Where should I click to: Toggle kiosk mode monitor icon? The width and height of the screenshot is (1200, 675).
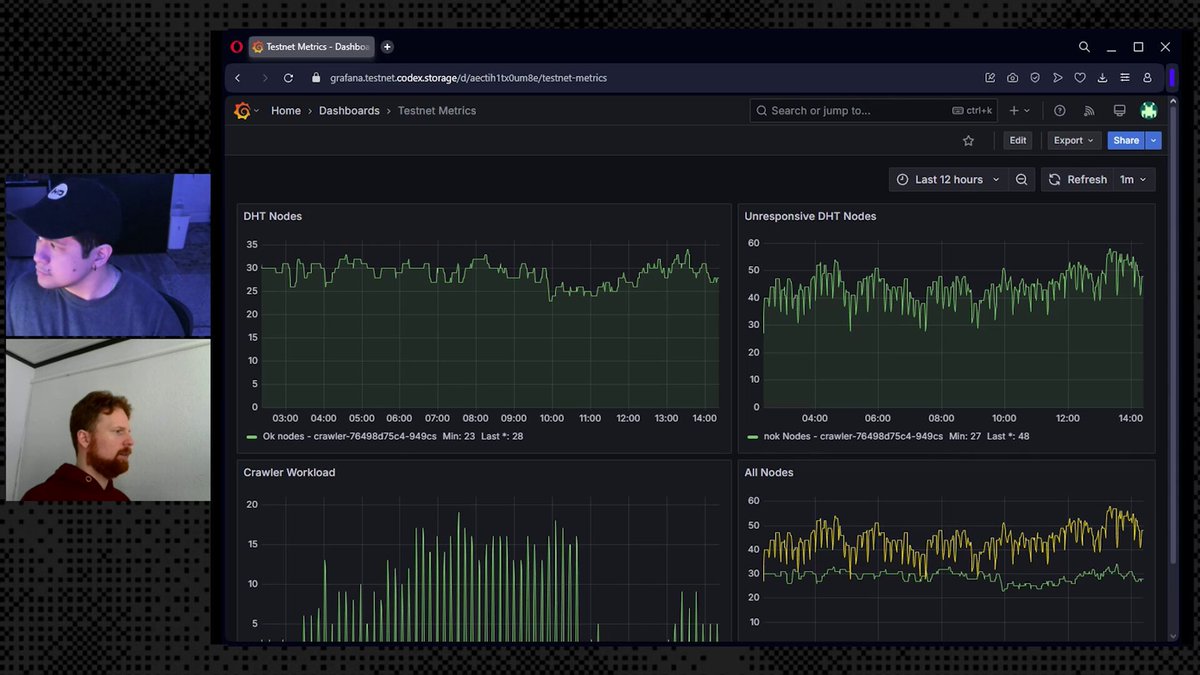point(1120,111)
